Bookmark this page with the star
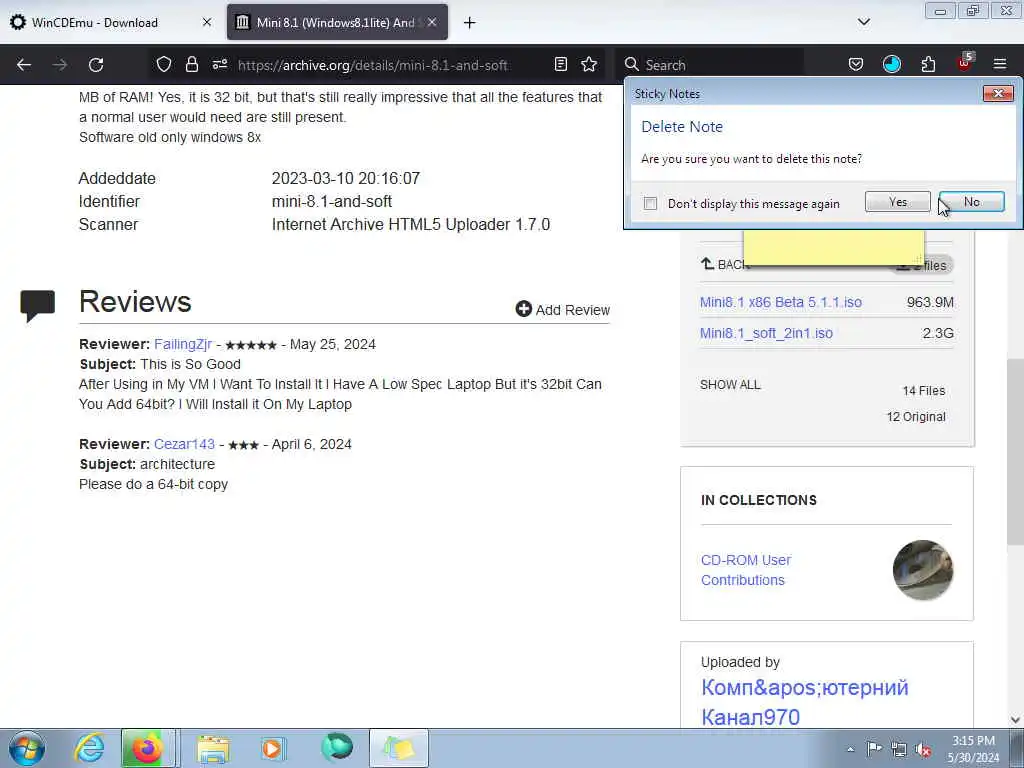 [x=589, y=64]
